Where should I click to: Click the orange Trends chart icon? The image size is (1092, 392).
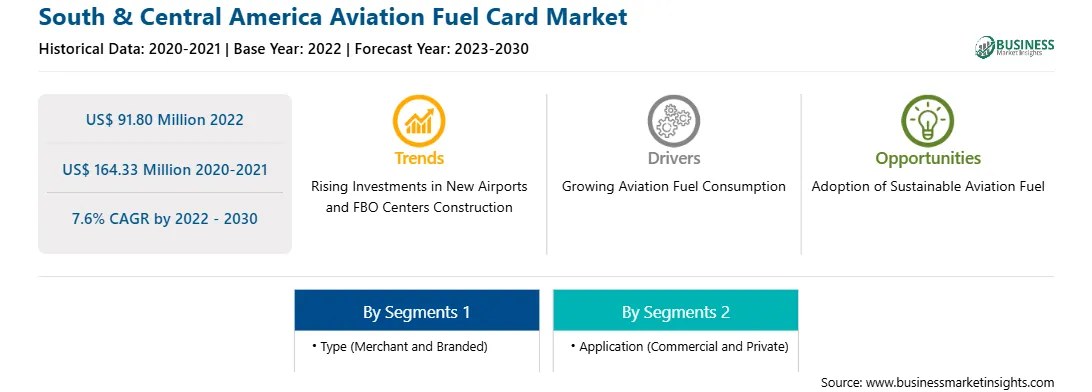point(419,120)
